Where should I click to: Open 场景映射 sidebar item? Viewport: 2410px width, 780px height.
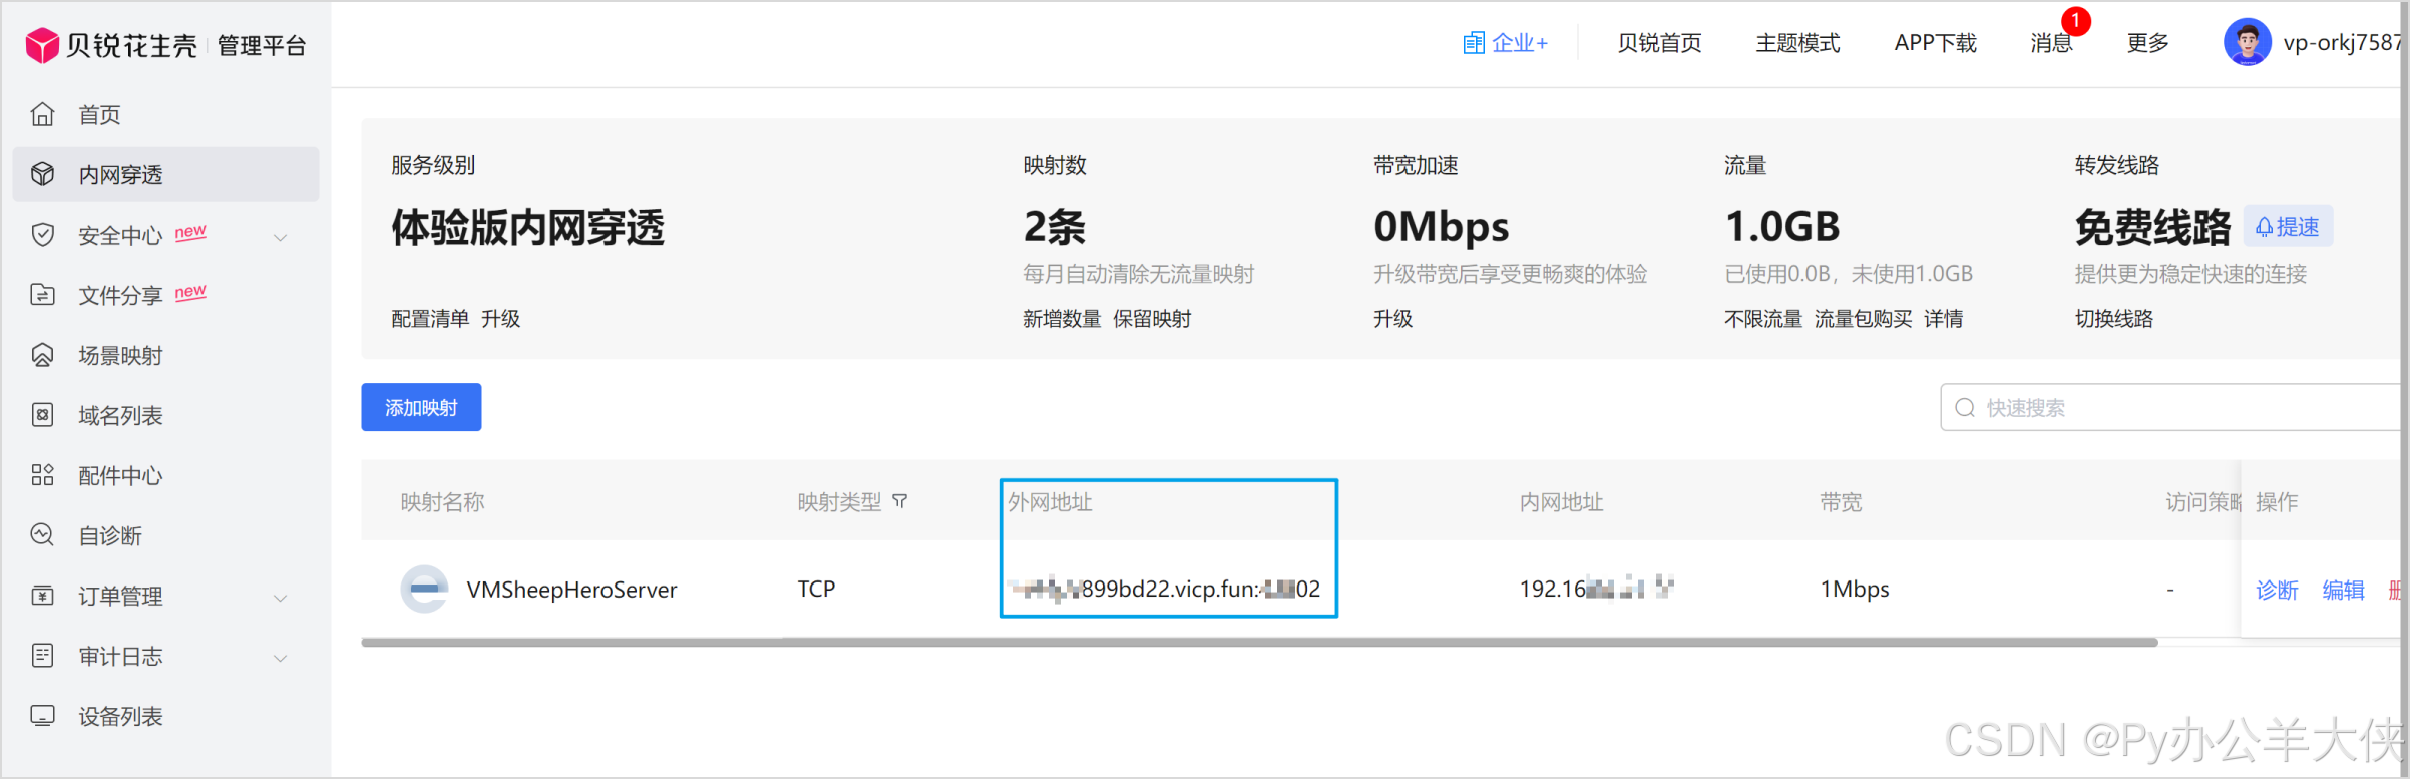point(166,355)
